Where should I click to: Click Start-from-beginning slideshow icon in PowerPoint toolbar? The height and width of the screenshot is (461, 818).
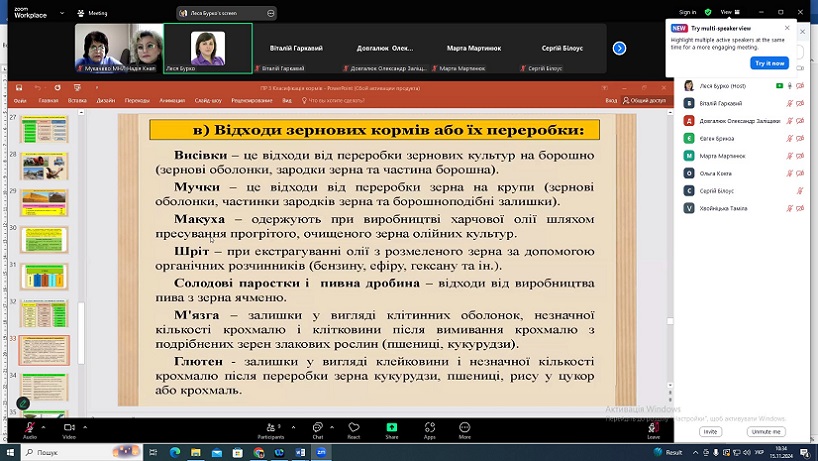(x=77, y=88)
